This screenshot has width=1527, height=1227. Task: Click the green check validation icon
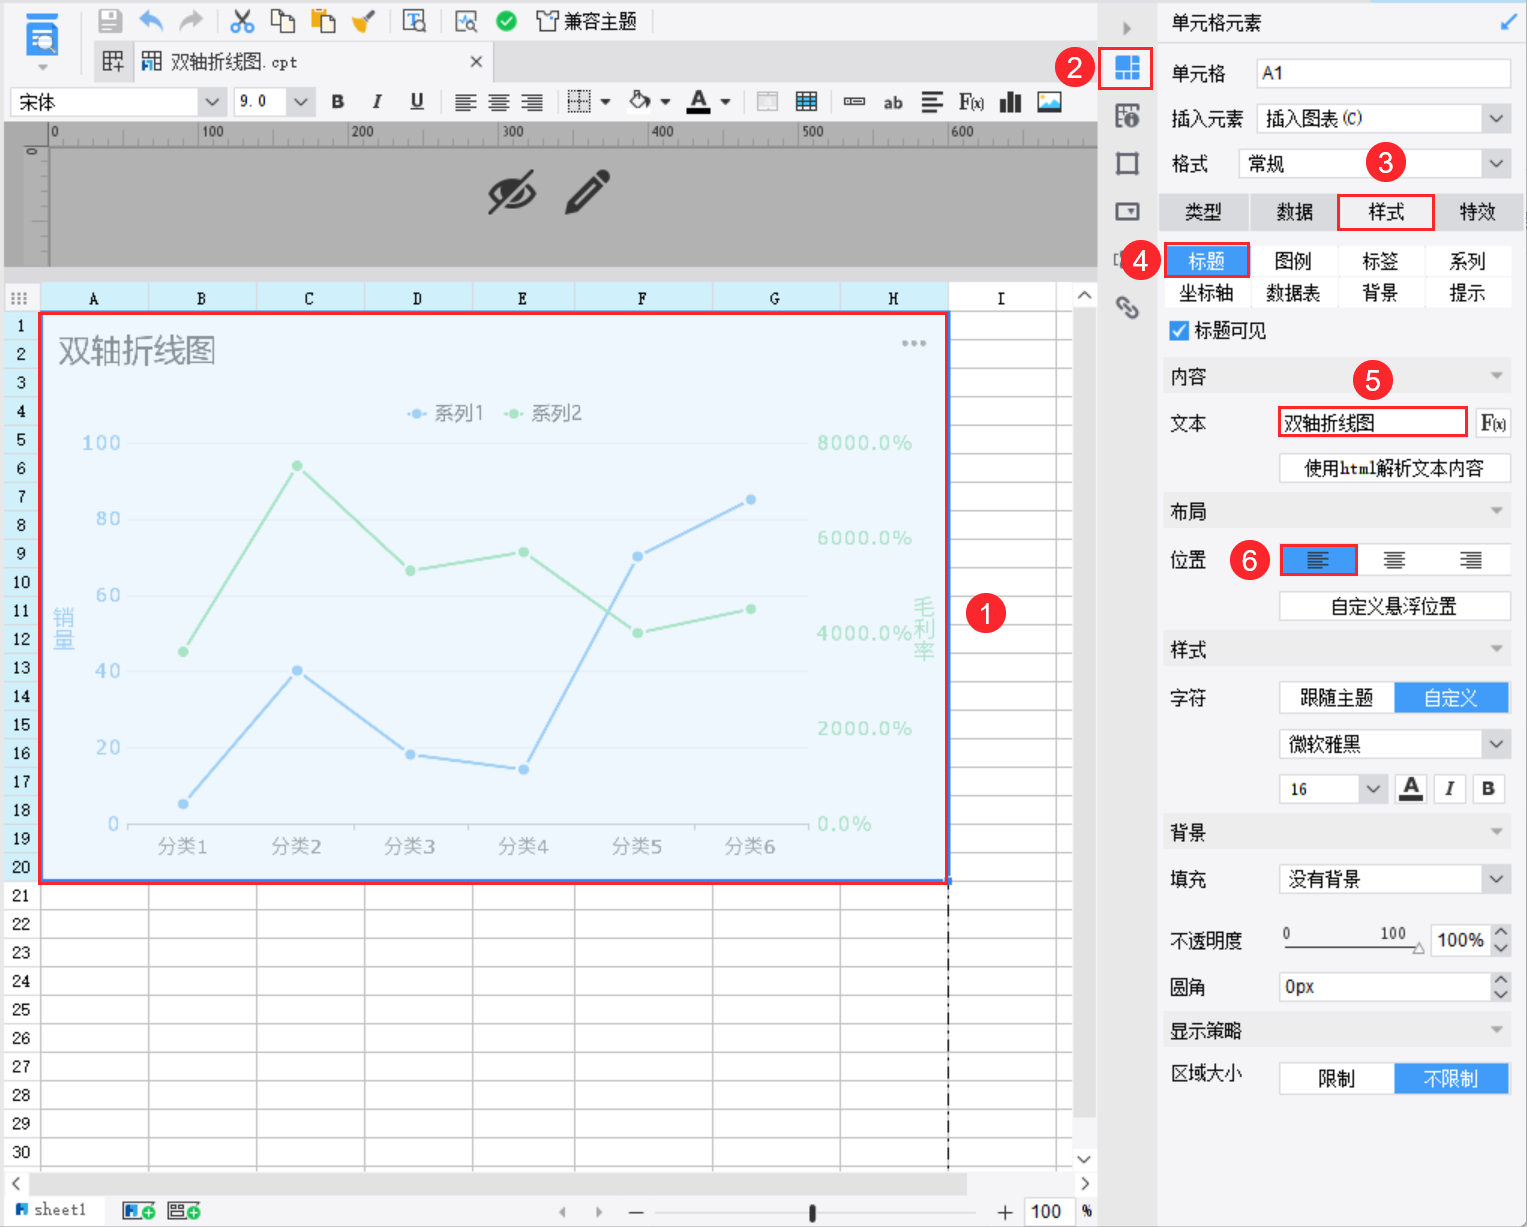click(507, 21)
